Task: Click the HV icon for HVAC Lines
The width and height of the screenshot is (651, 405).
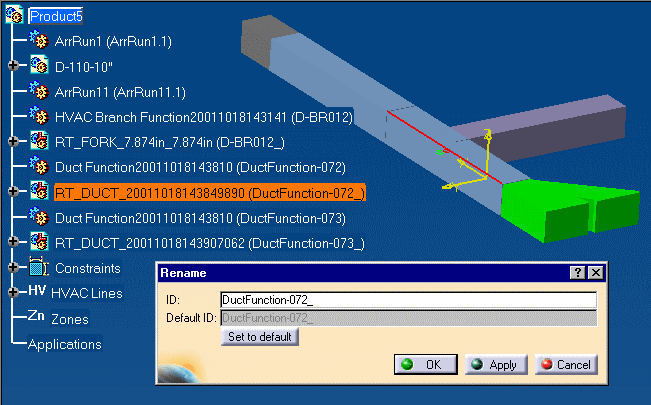Action: (x=37, y=292)
